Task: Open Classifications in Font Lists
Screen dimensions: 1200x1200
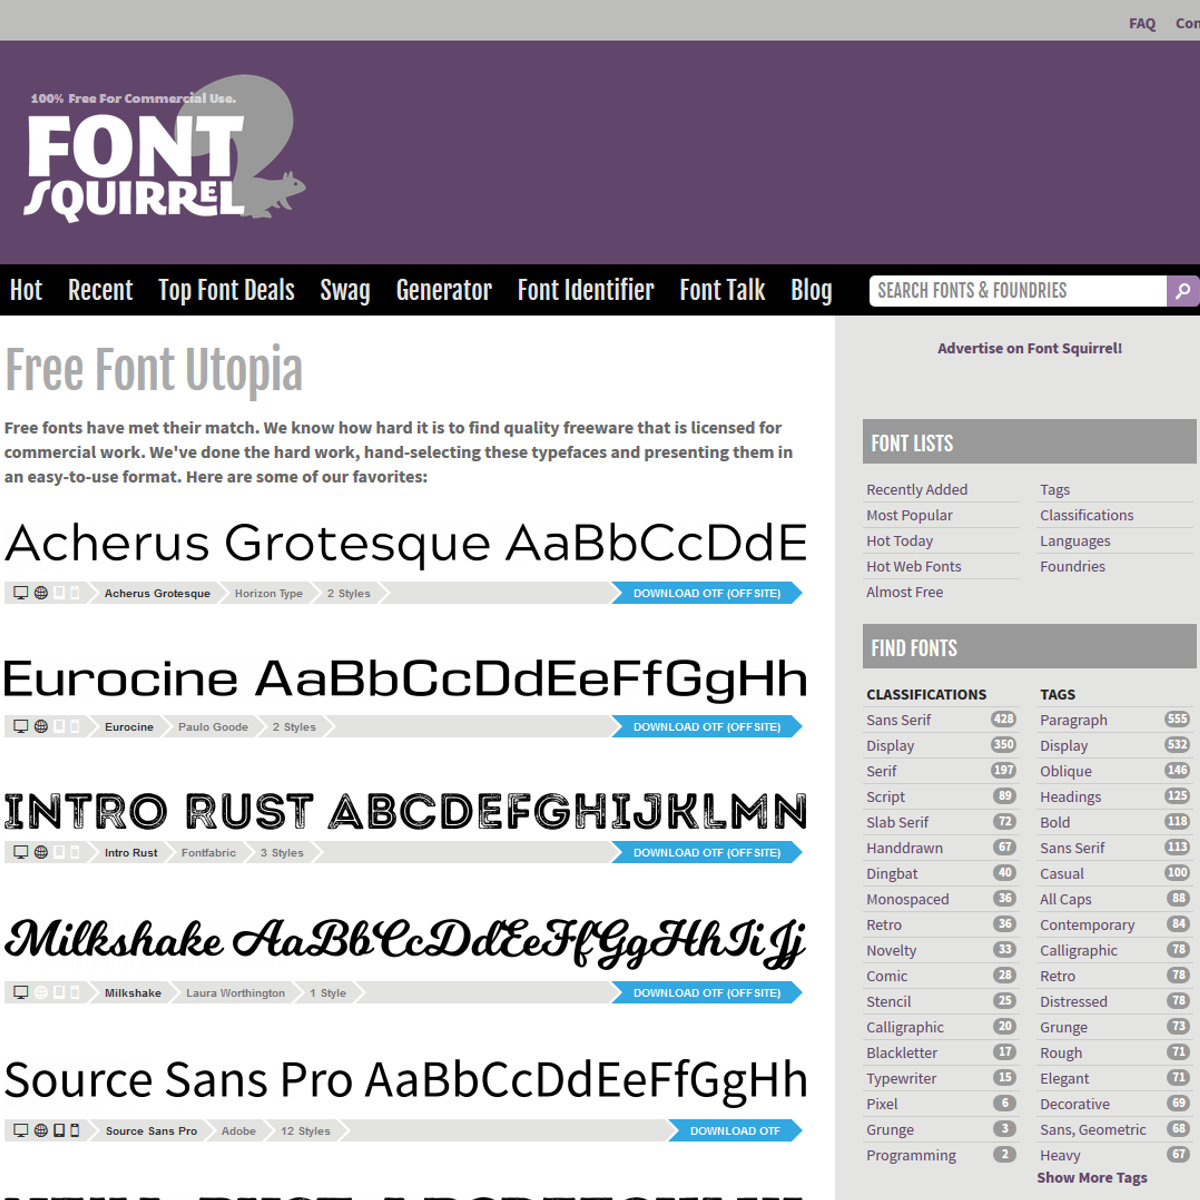Action: click(1087, 515)
